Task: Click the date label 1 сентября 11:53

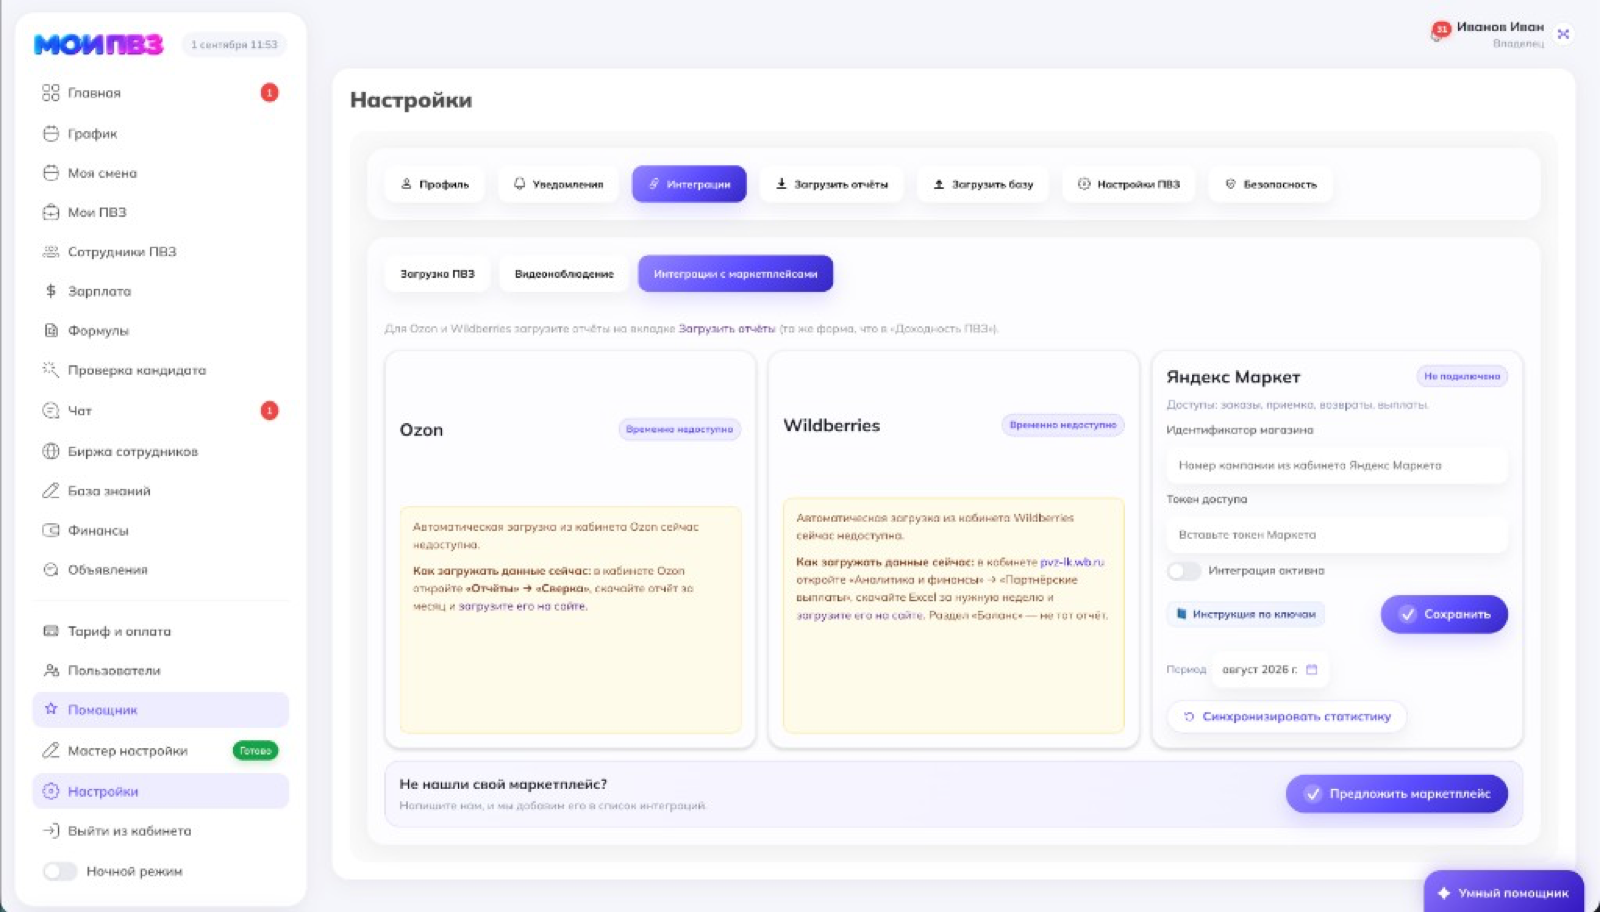Action: (x=234, y=45)
